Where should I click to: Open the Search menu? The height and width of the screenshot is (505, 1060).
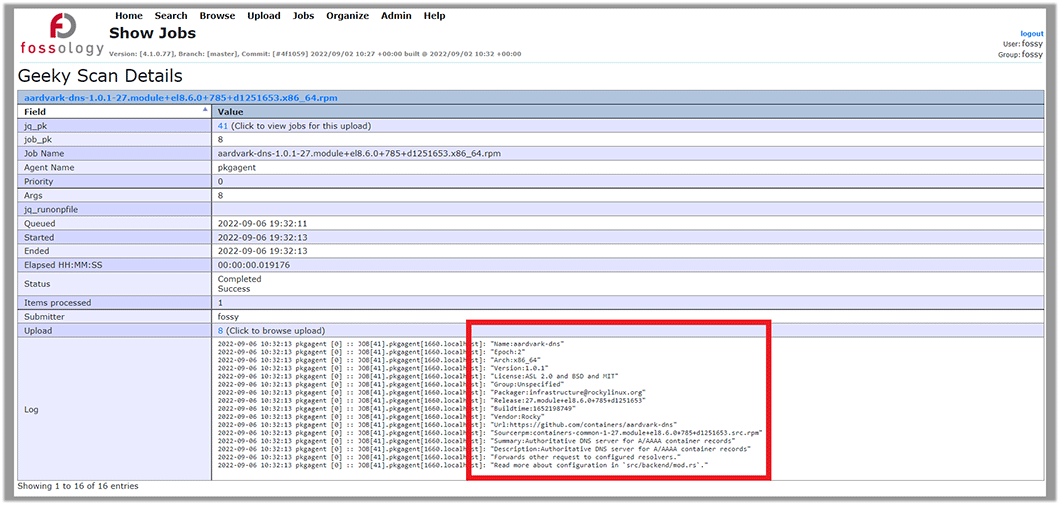(x=171, y=16)
